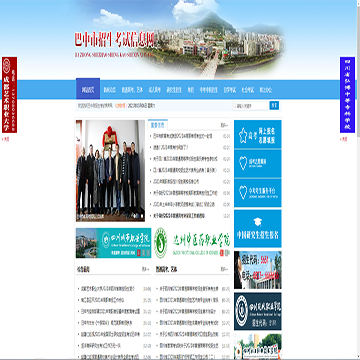This screenshot has width=360, height=360.
Task: Open 中国研究生招生报名 graduation cap tile
Action: click(257, 229)
